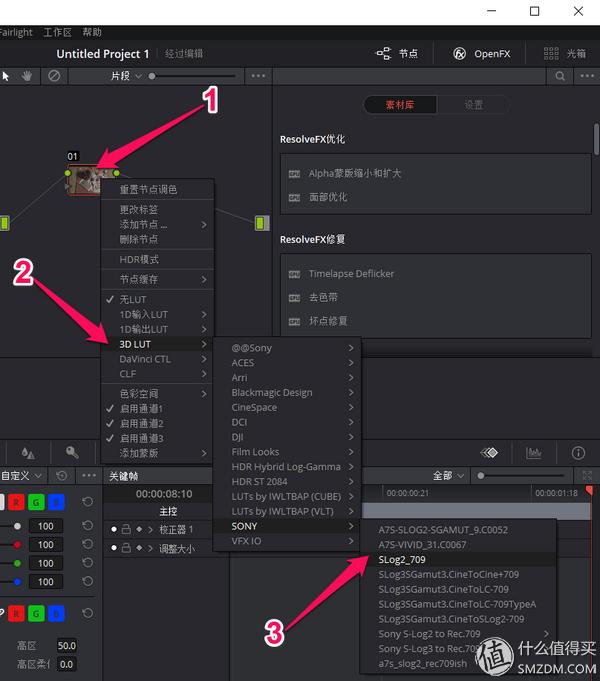Click the key icon in the color toolbar
Viewport: 600px width, 681px height.
coord(72,452)
